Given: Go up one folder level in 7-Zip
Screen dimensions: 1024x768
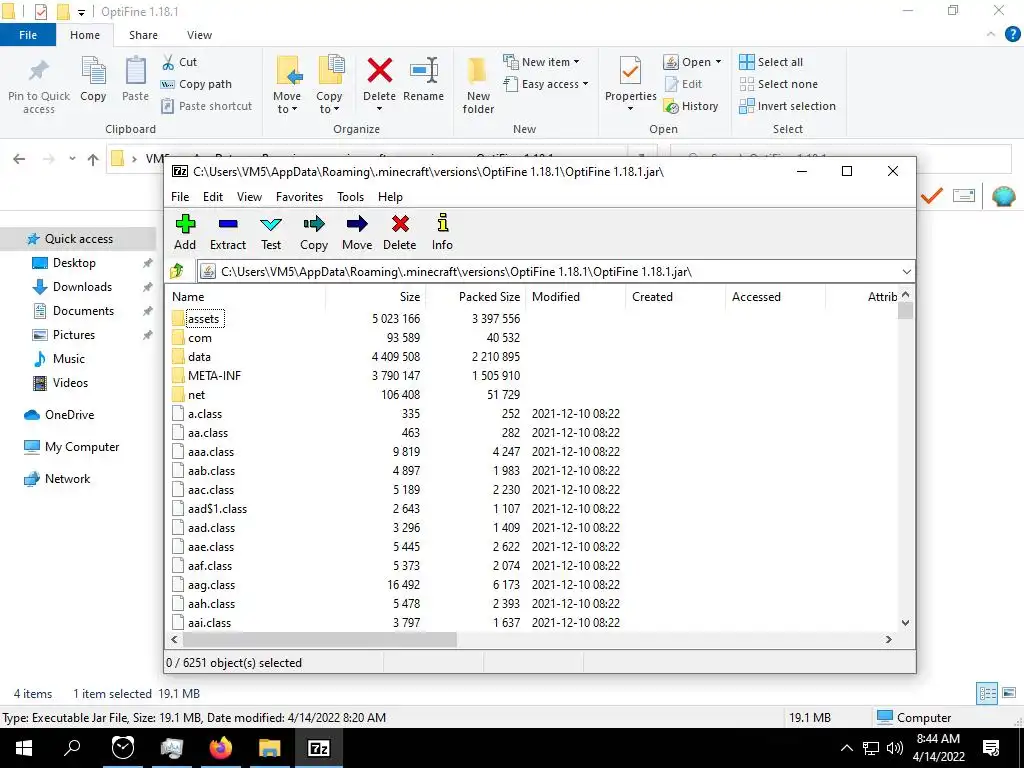Looking at the screenshot, I should [x=177, y=271].
